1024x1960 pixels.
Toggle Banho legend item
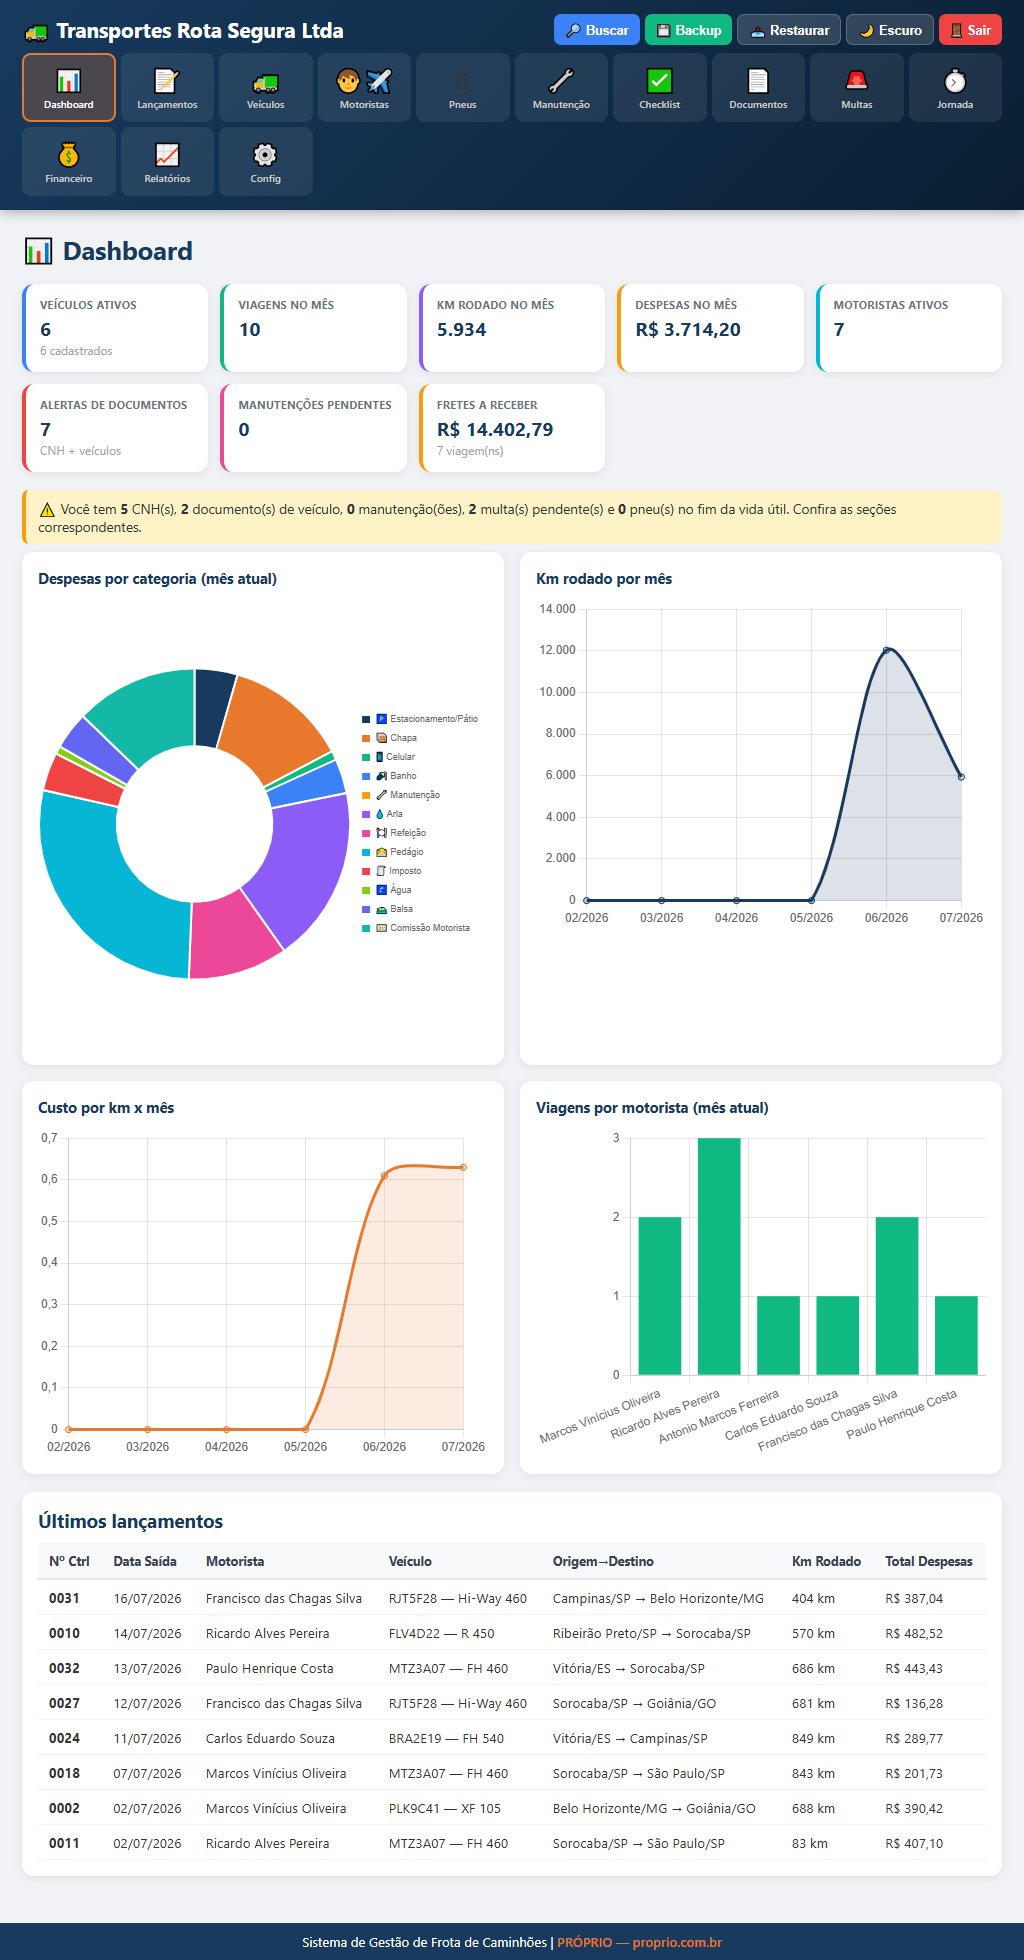point(389,776)
